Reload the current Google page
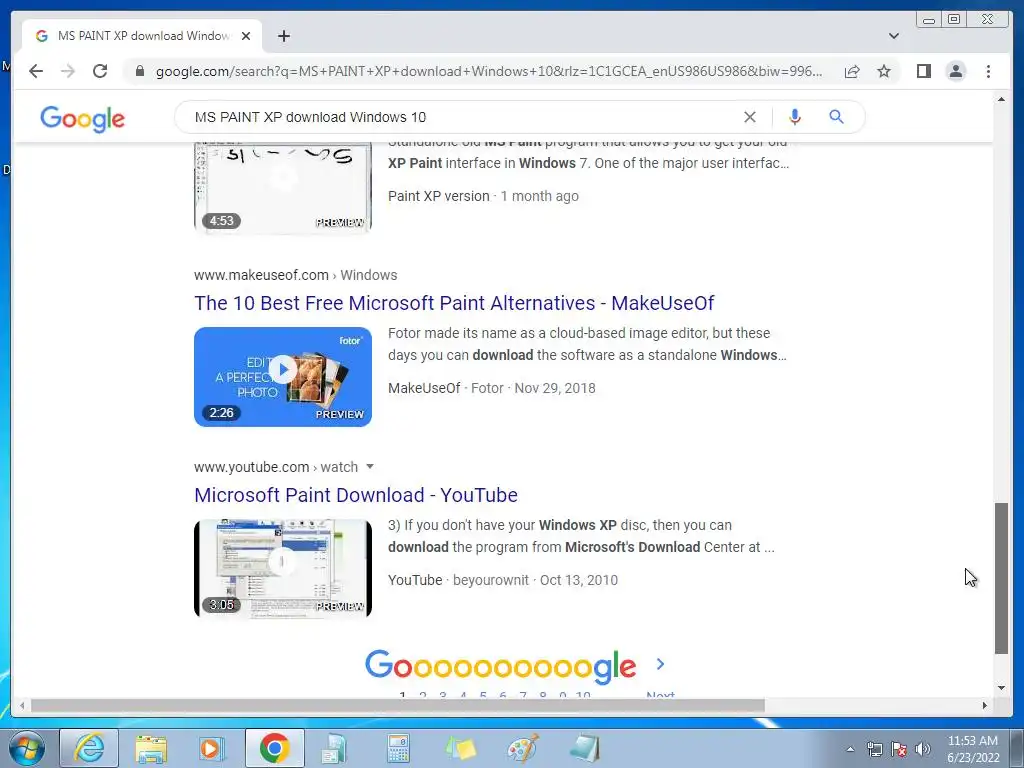This screenshot has width=1024, height=768. click(x=100, y=71)
